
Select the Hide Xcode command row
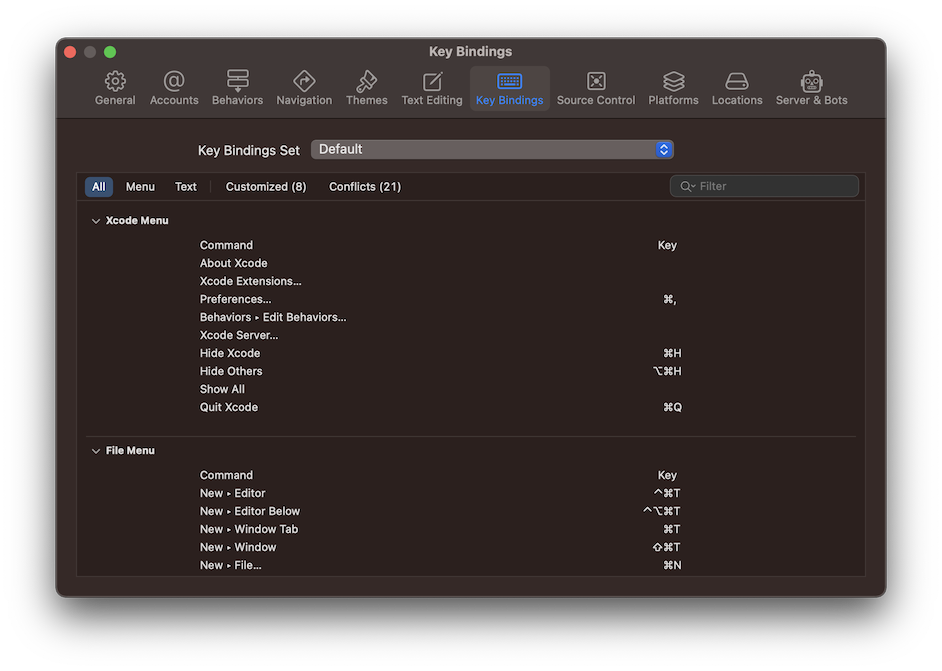(x=471, y=353)
